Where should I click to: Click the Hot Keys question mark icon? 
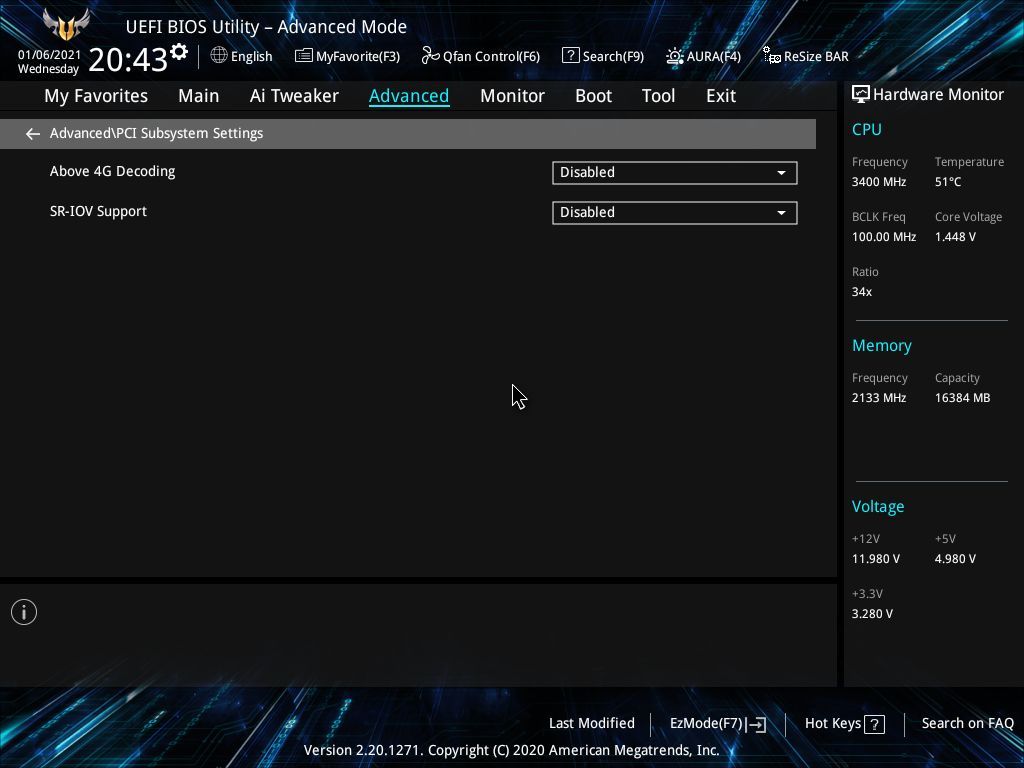(874, 724)
